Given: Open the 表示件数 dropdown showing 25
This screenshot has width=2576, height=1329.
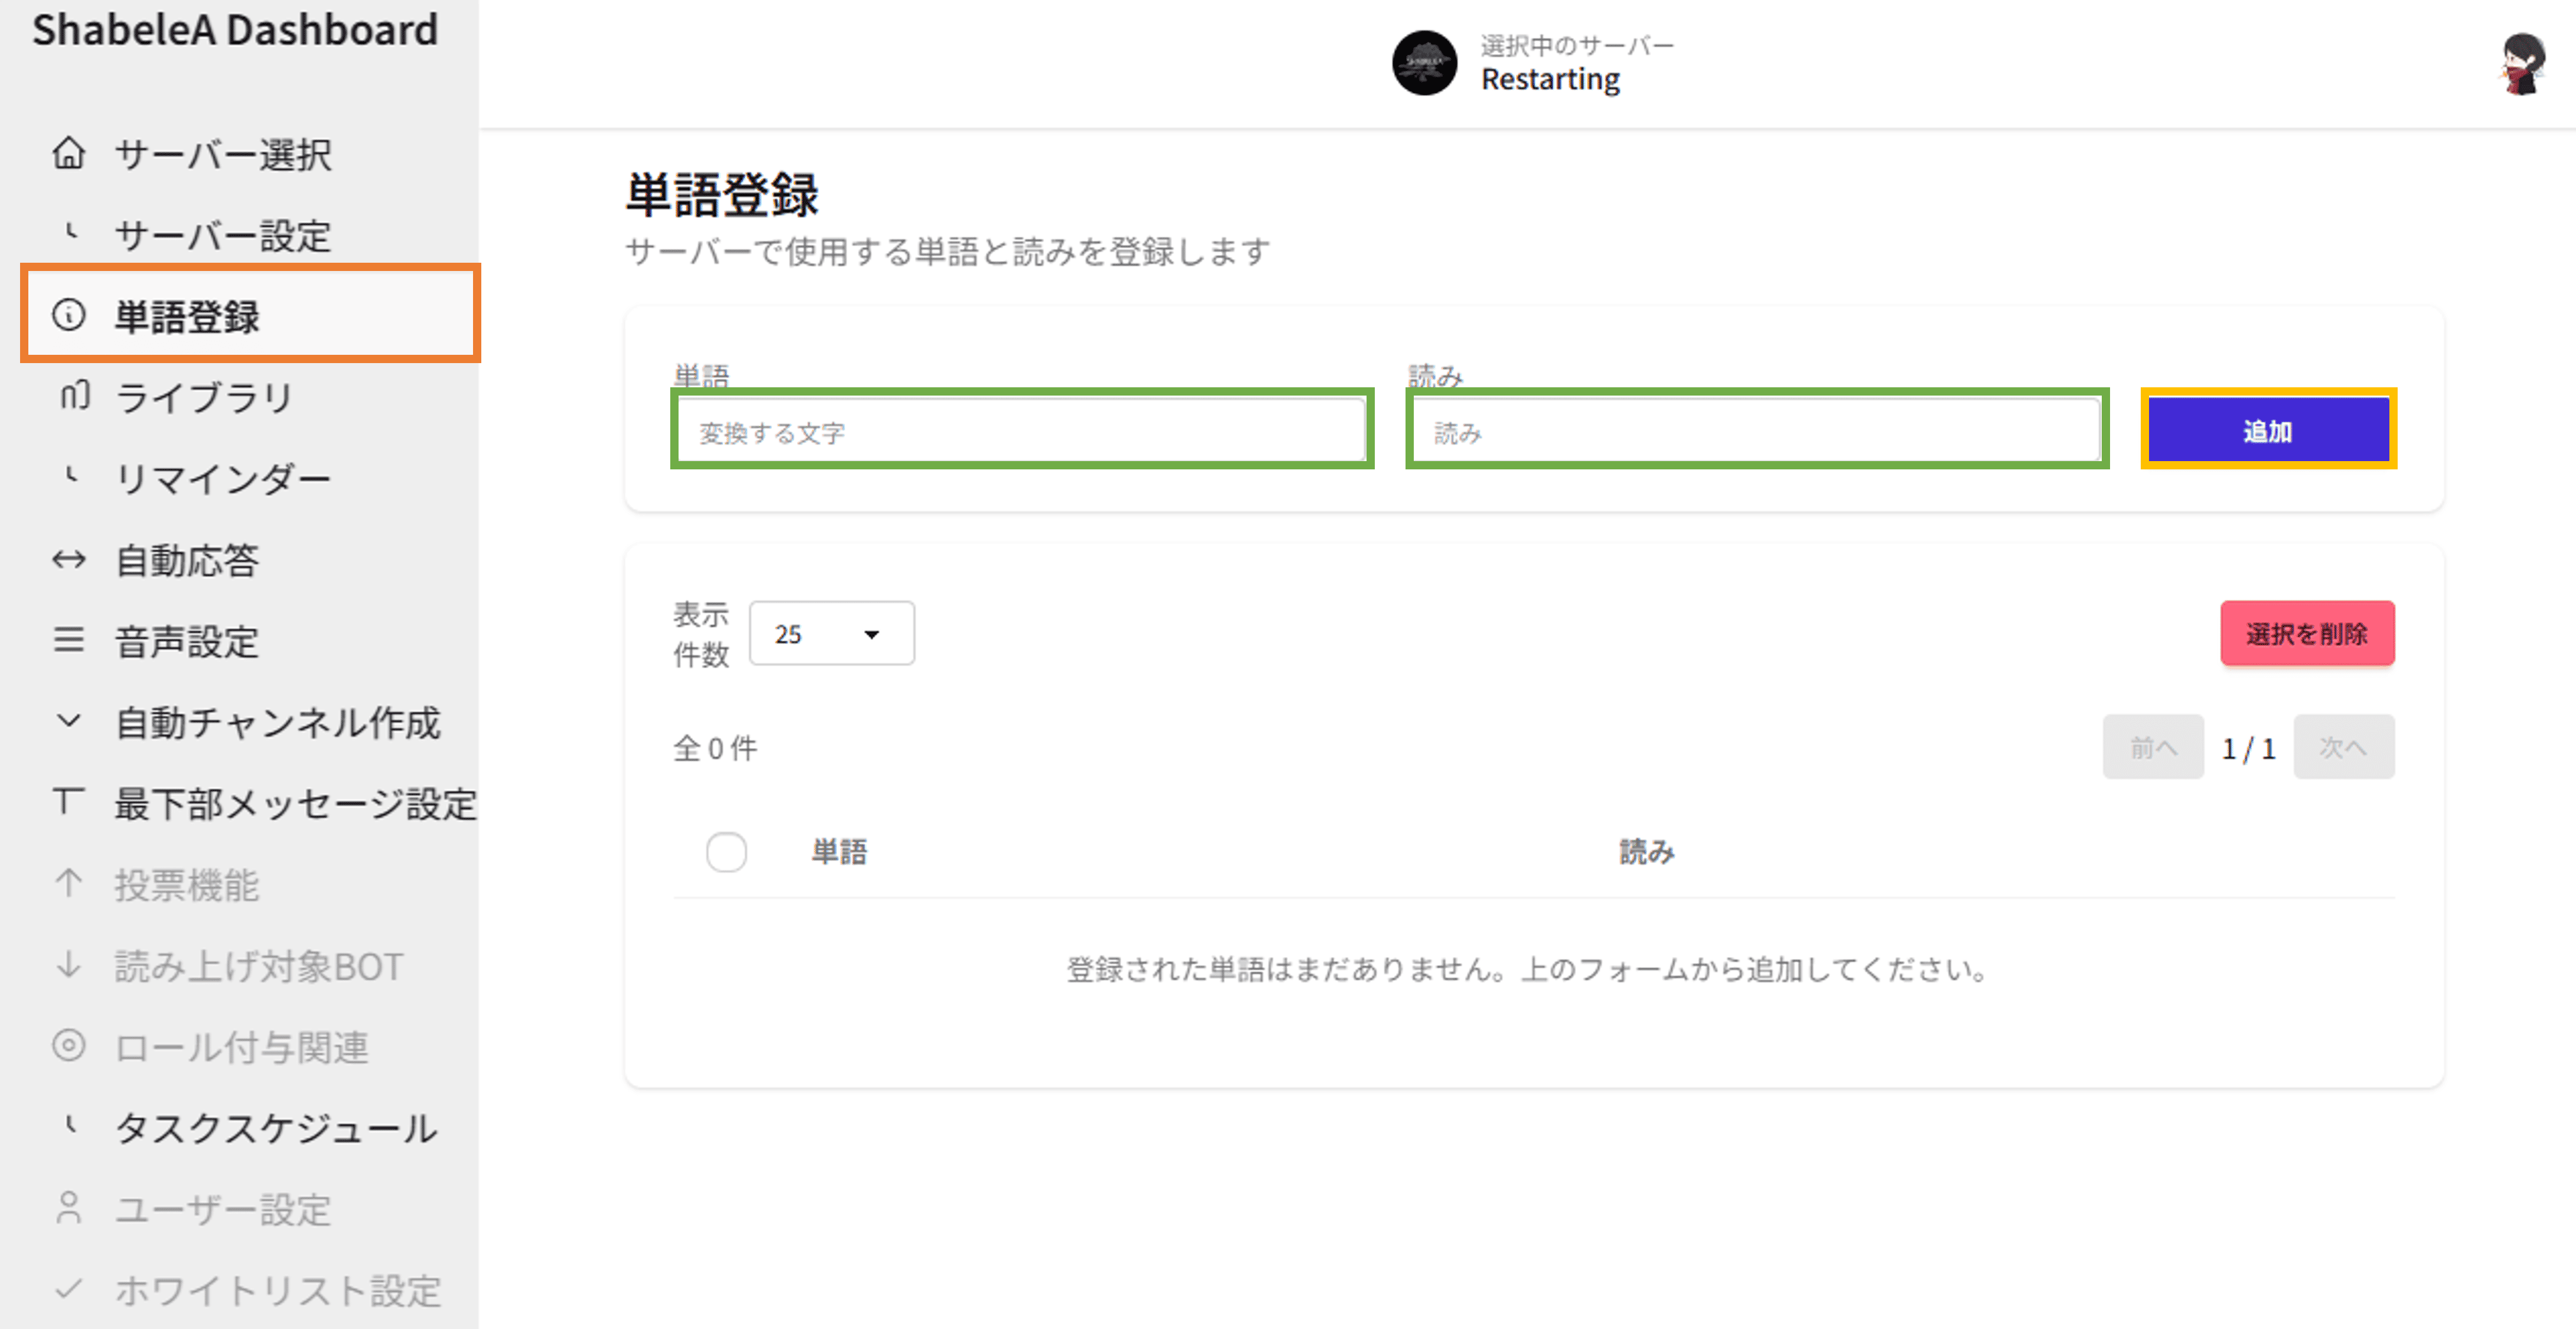Looking at the screenshot, I should click(831, 633).
